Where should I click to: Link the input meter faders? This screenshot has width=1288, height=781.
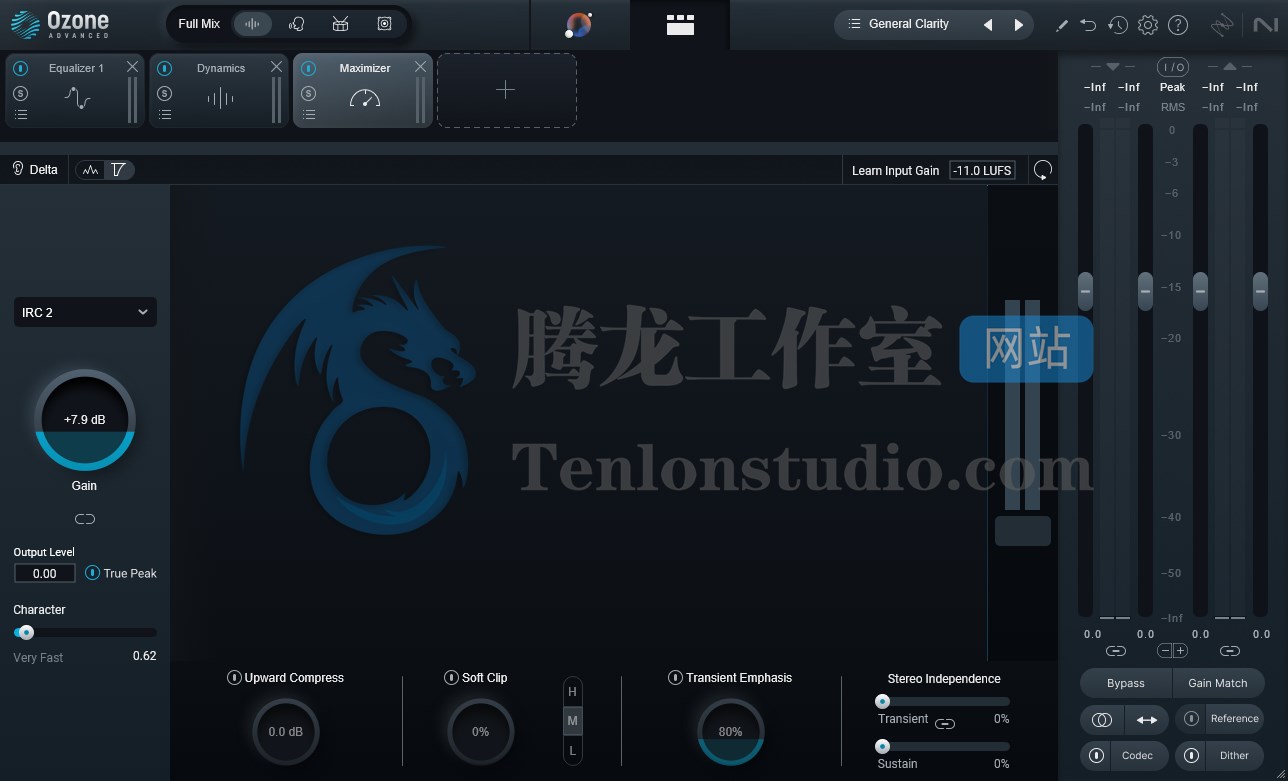click(x=1116, y=651)
